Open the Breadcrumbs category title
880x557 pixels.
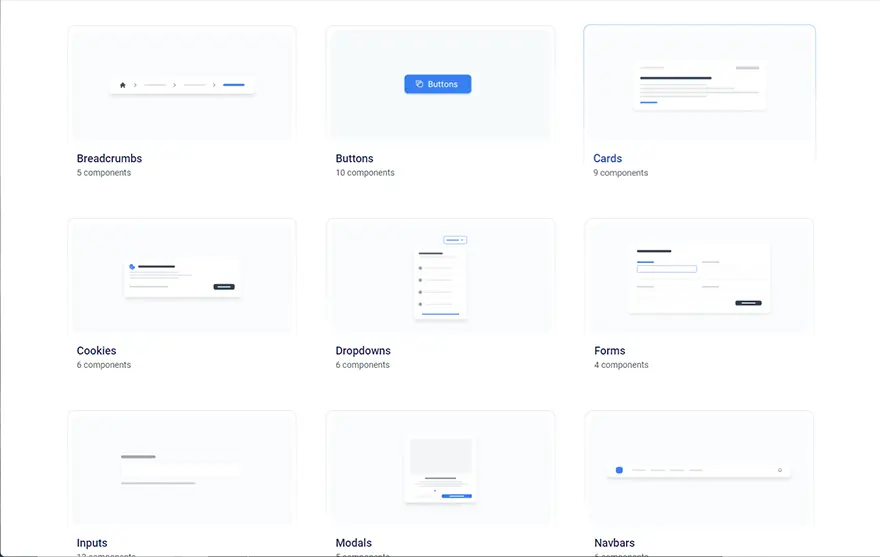coord(109,158)
